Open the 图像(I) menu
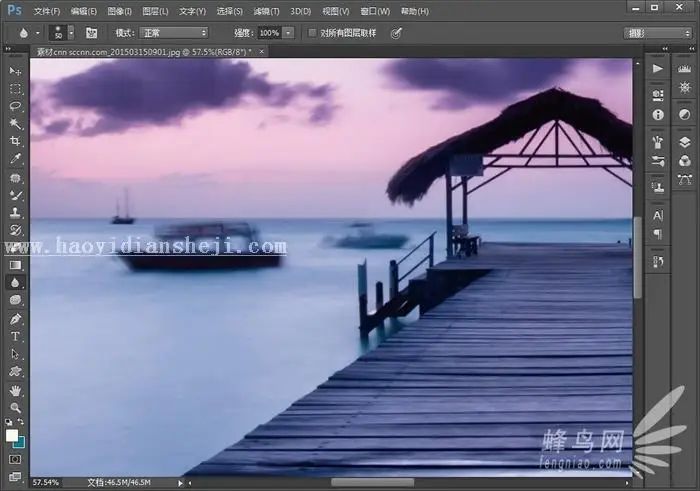Screen dimensions: 700x491 tap(119, 11)
